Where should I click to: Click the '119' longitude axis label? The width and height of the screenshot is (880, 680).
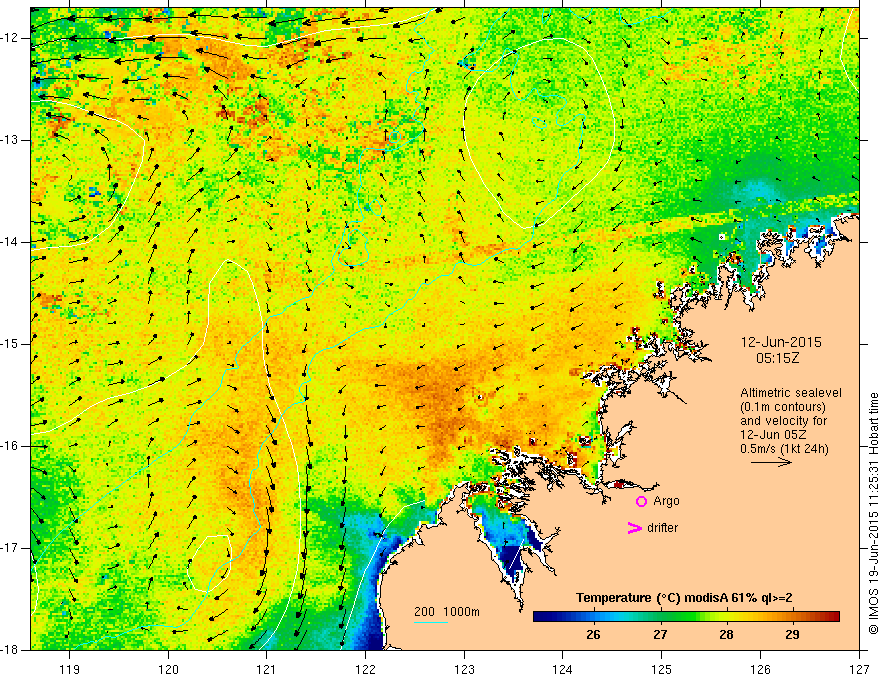tap(69, 669)
